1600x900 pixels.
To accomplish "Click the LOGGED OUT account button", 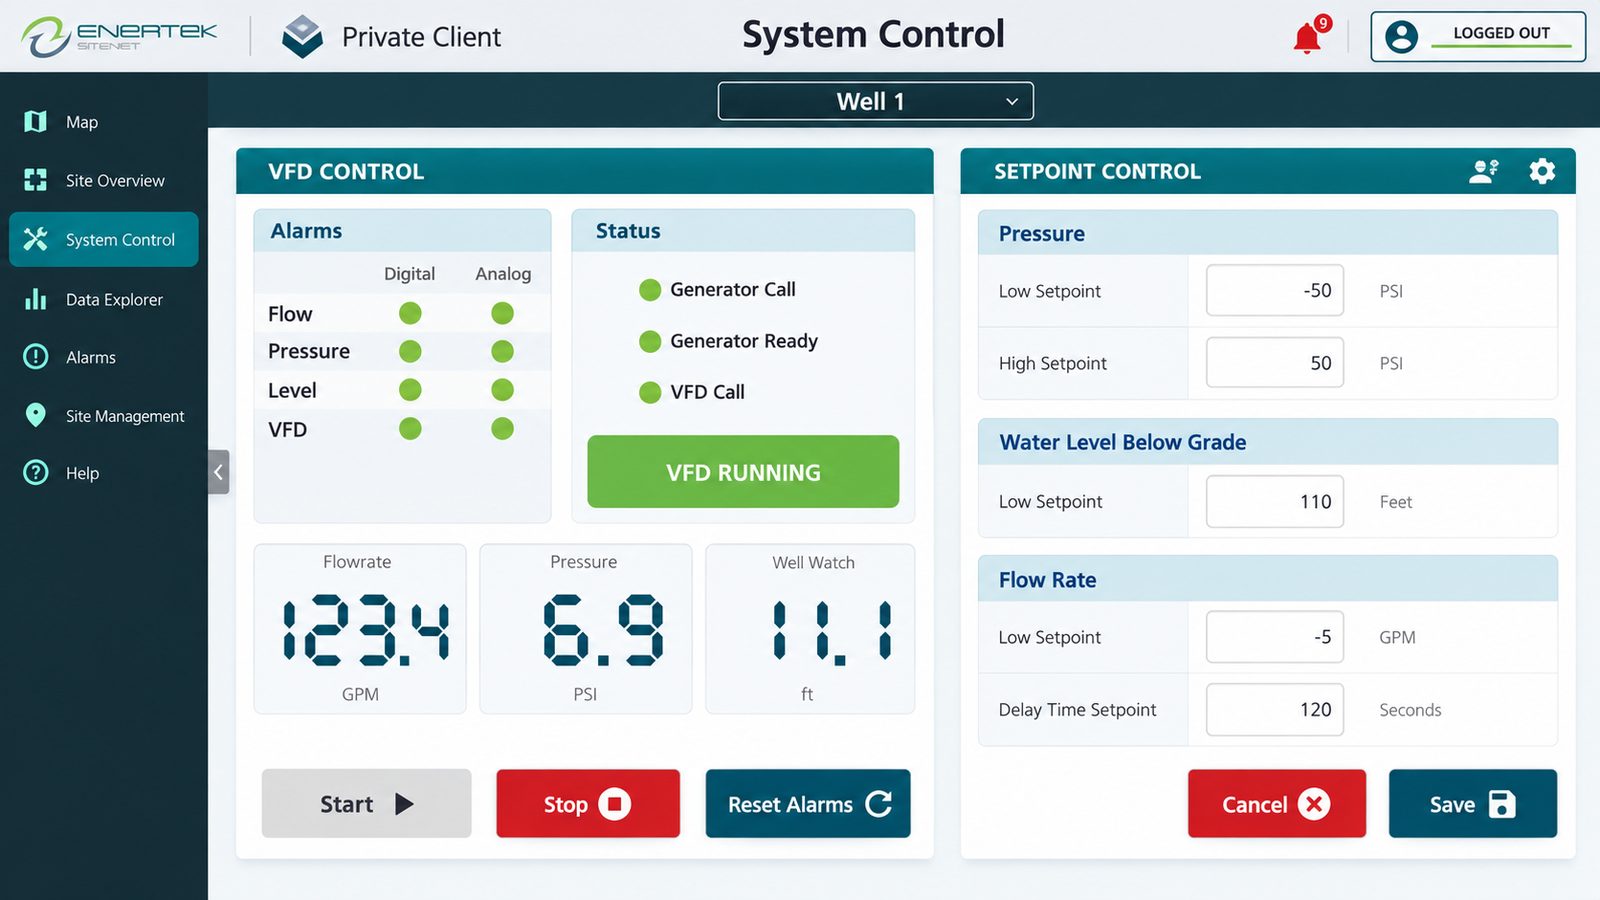I will point(1478,37).
